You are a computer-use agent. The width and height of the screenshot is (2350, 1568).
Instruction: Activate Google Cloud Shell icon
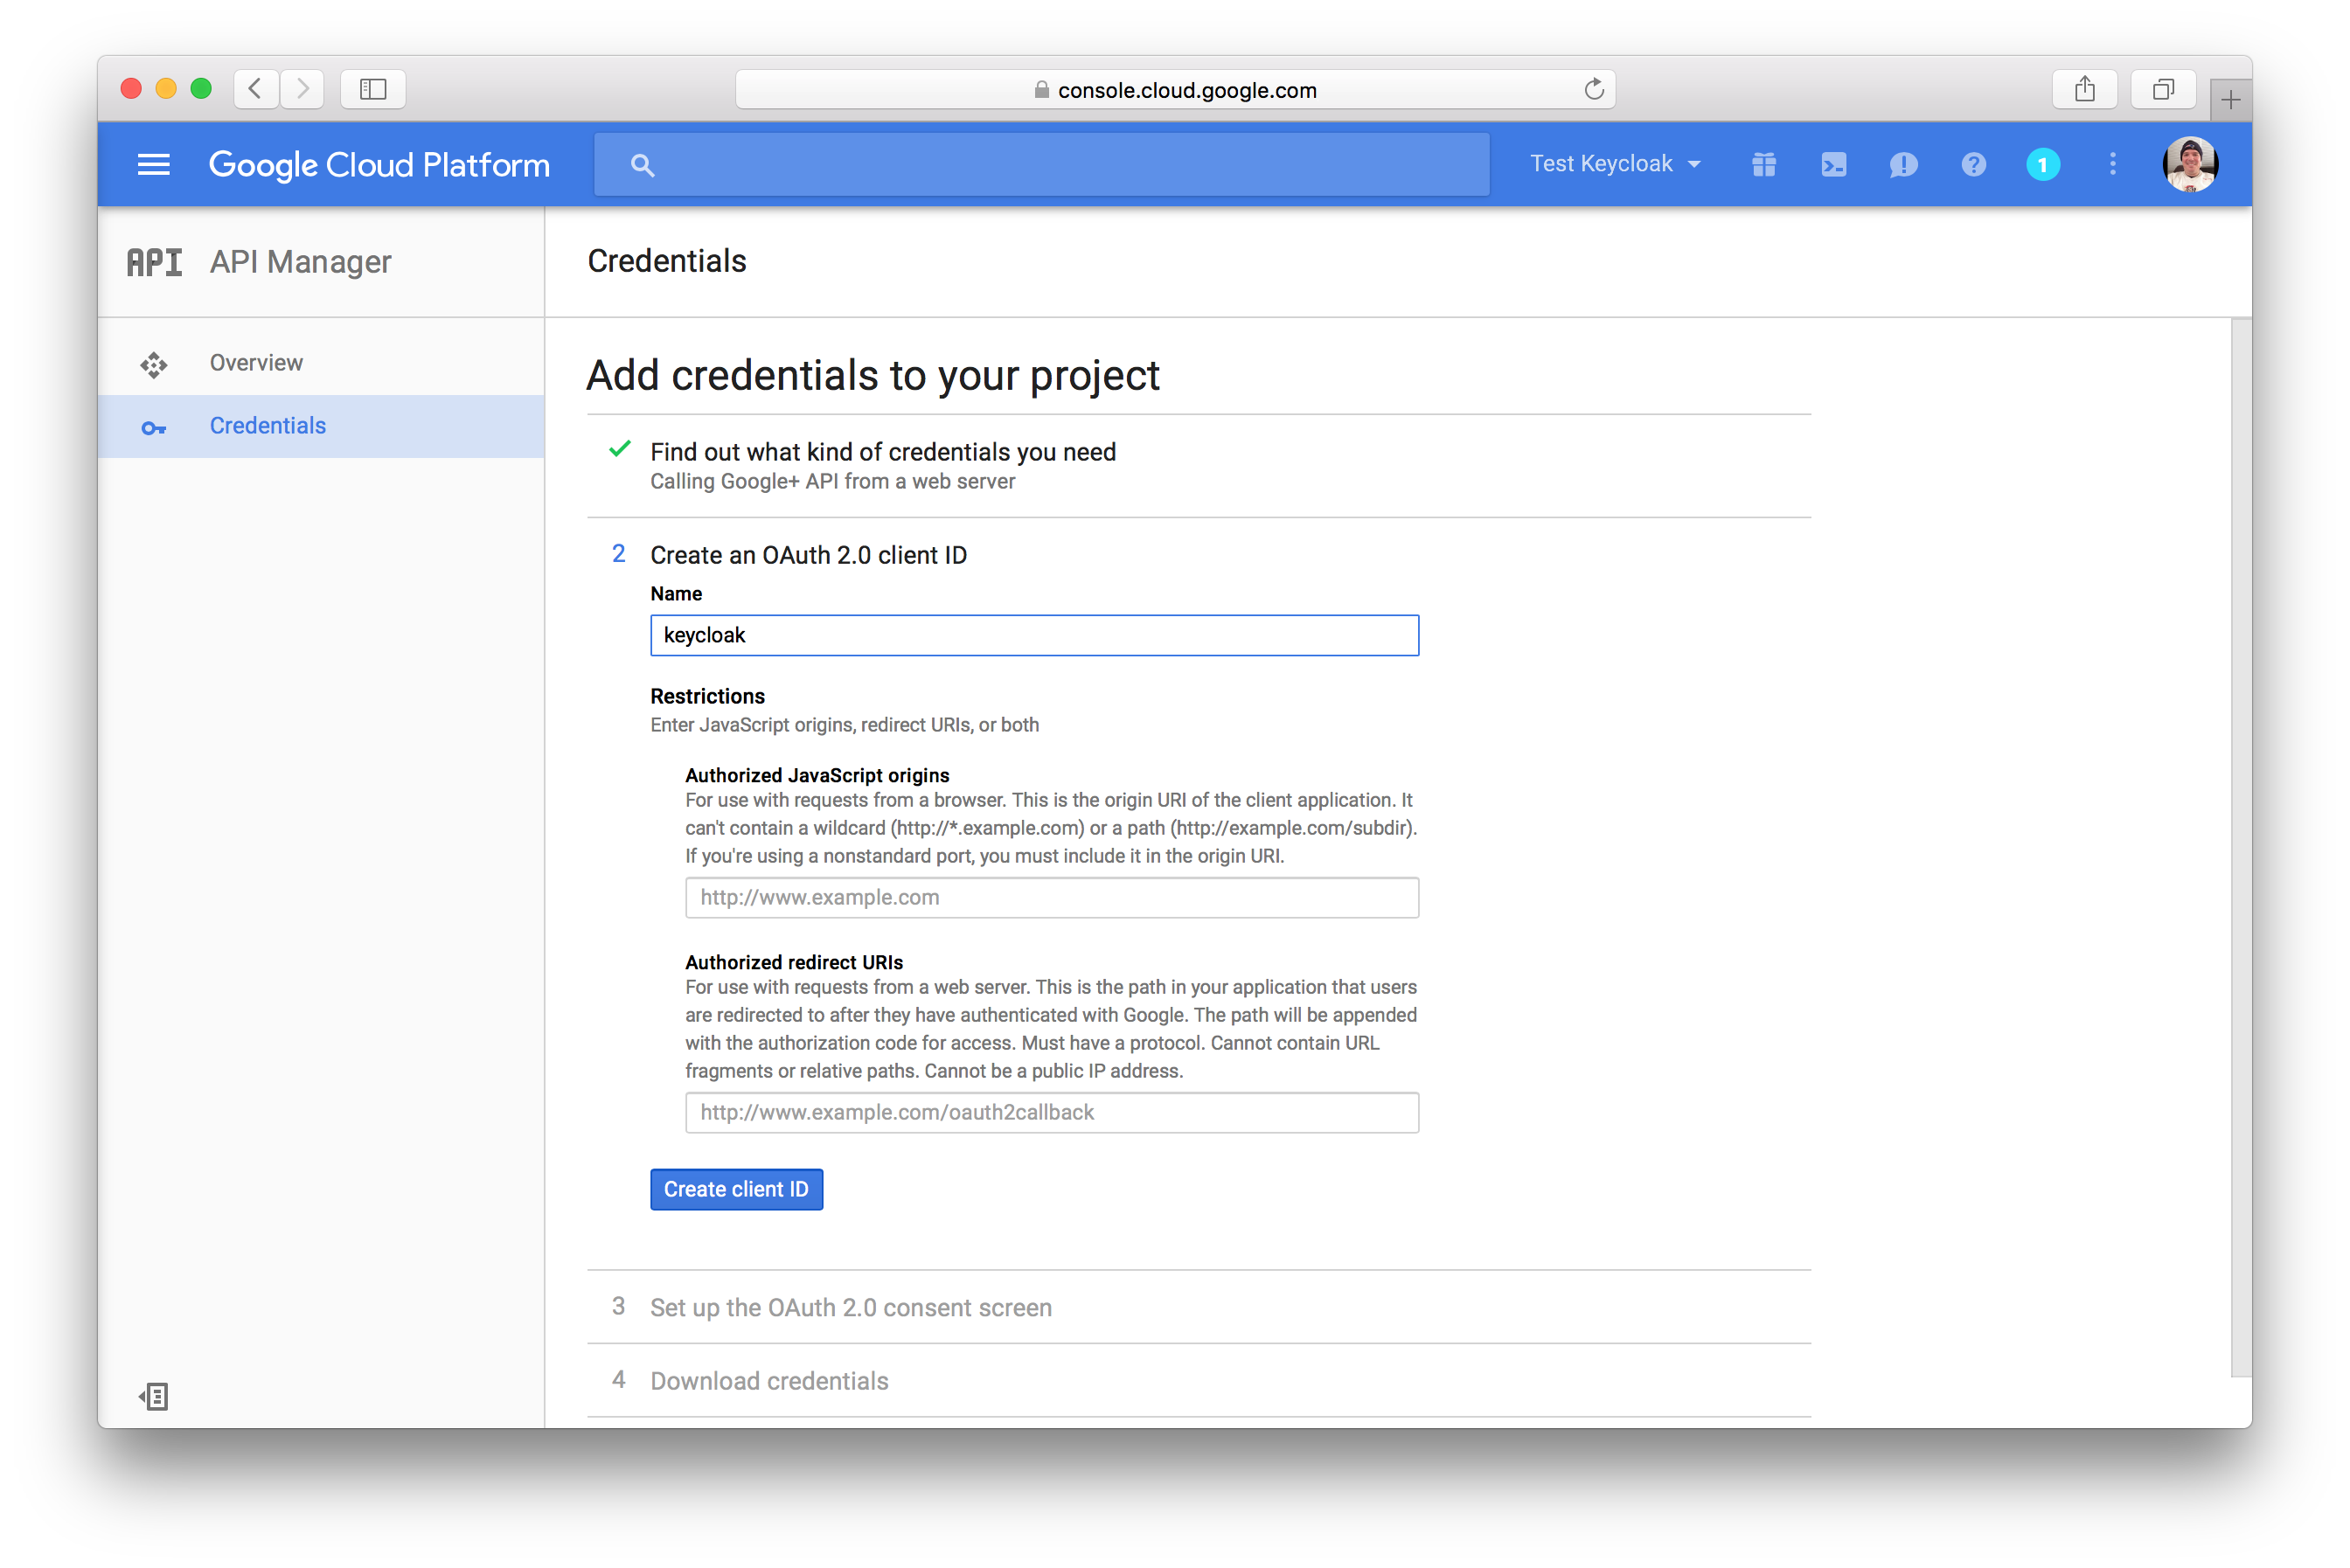1833,164
